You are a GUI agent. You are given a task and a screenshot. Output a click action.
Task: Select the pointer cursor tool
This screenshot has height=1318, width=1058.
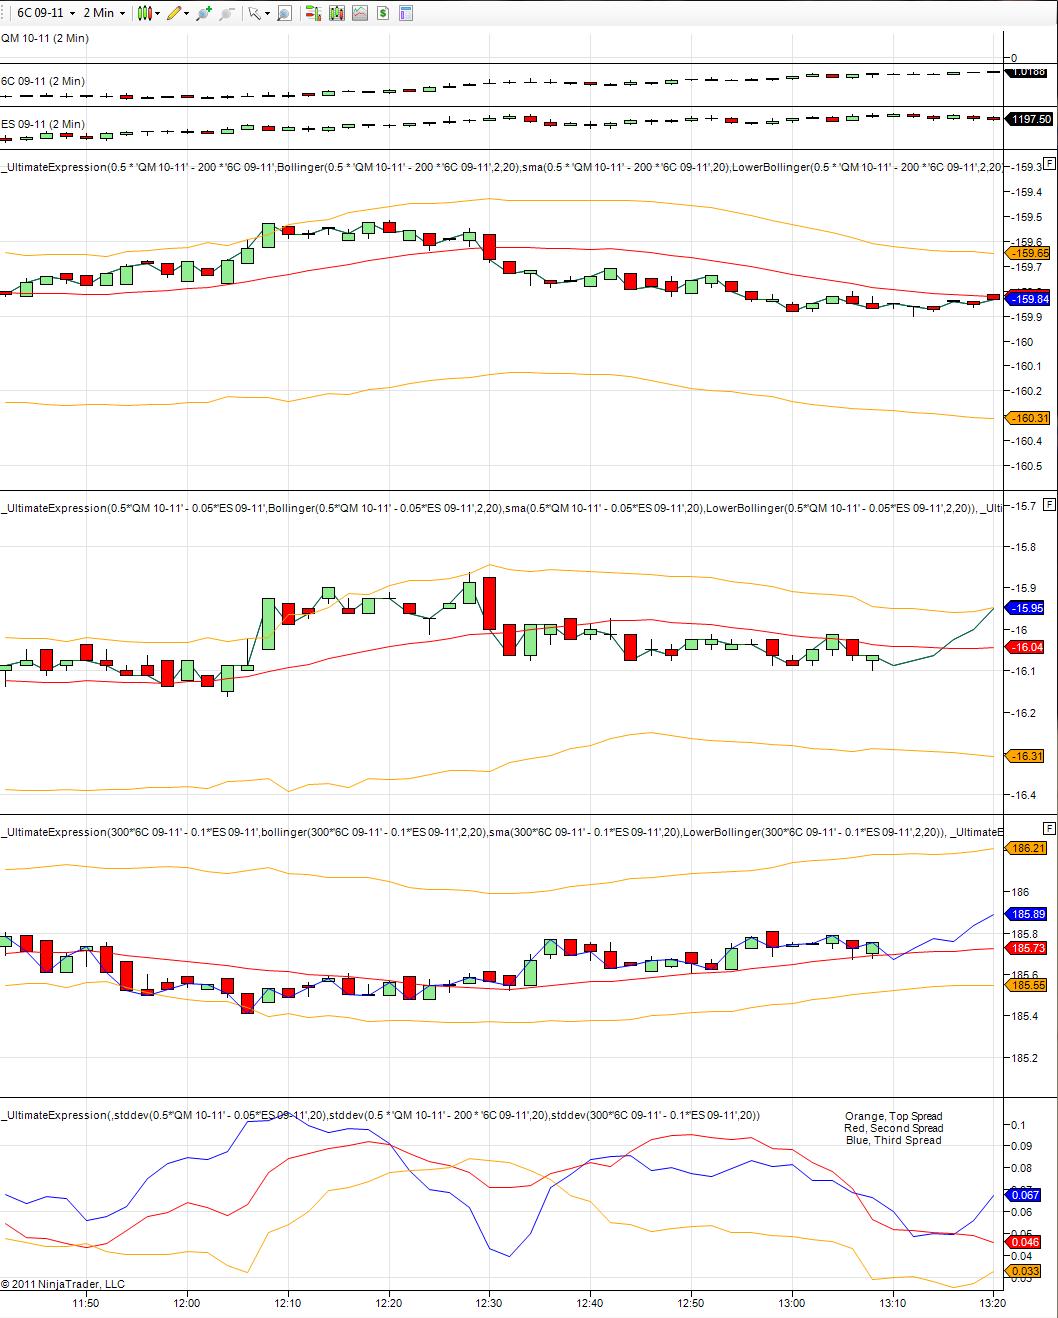(x=255, y=13)
